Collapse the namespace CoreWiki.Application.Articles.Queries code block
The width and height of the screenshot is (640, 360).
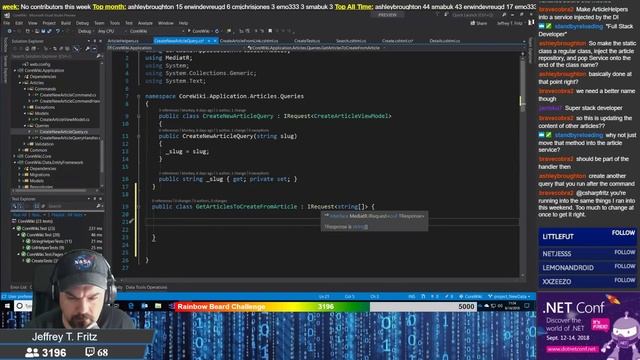tap(139, 96)
